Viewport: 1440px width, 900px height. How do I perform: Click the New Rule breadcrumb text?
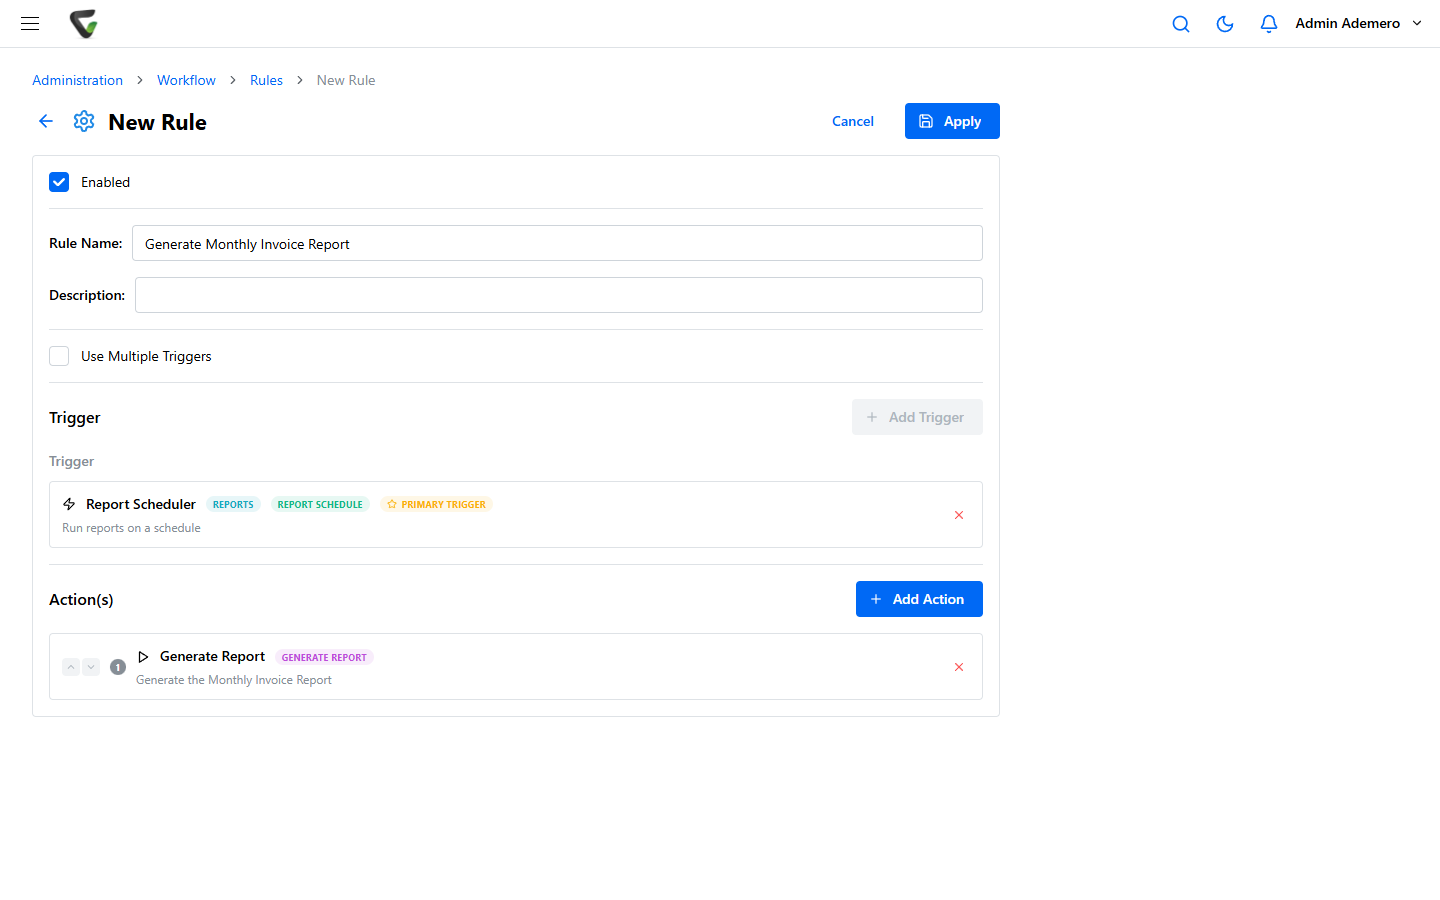click(346, 80)
